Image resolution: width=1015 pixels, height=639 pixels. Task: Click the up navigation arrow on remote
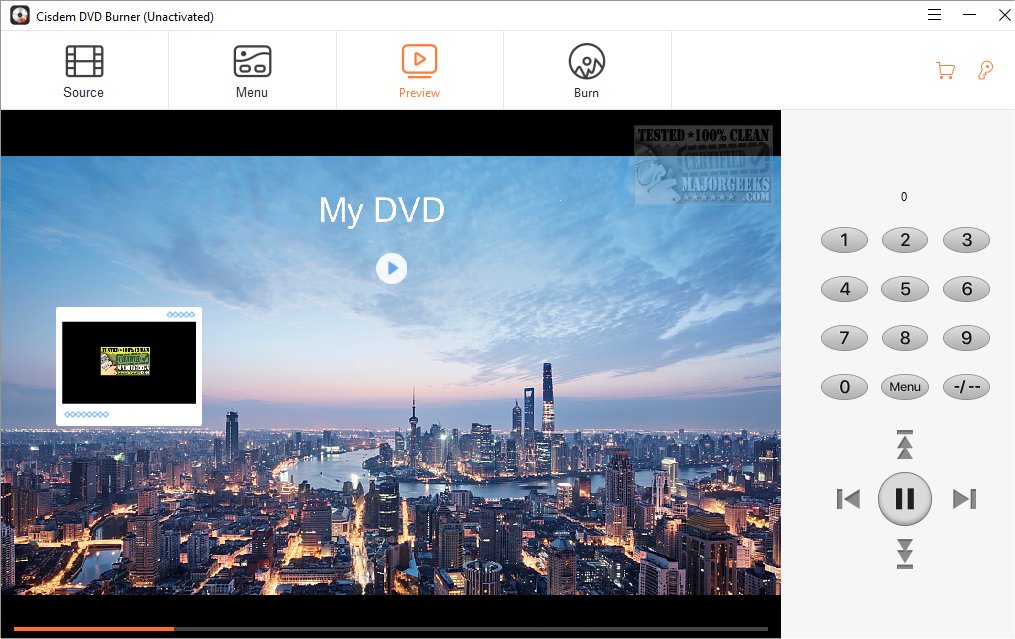pos(905,445)
